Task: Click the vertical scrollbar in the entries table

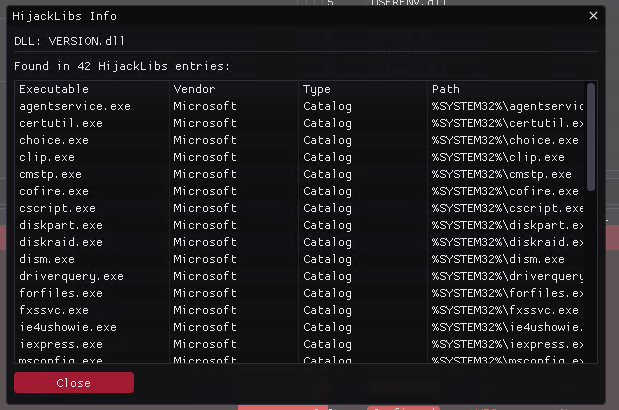Action: [591, 137]
